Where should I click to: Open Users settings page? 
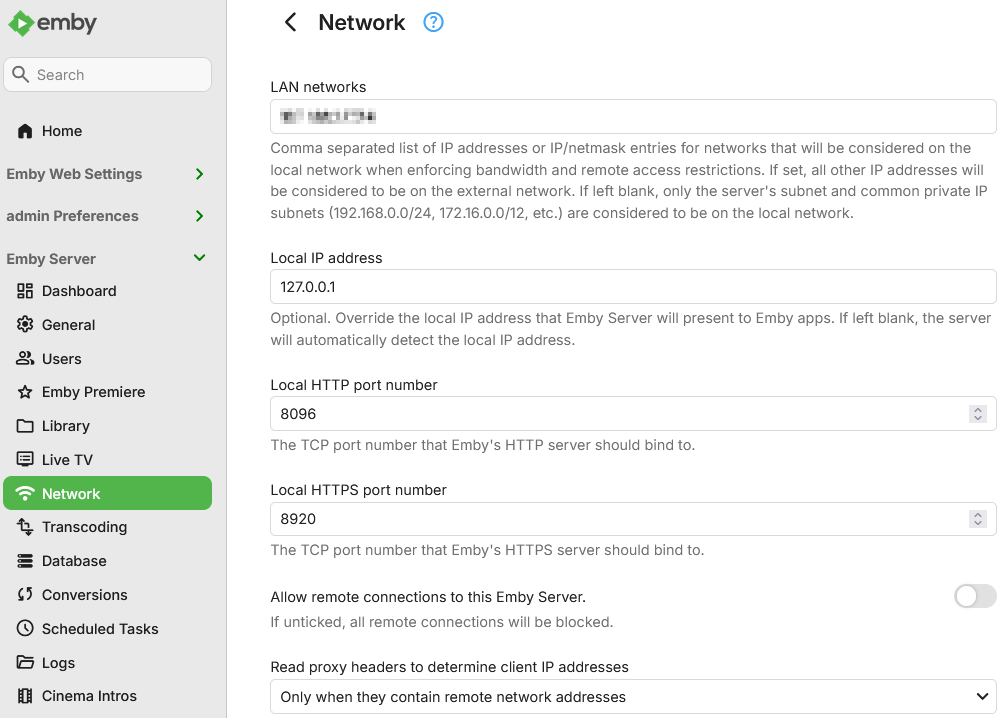(x=61, y=359)
